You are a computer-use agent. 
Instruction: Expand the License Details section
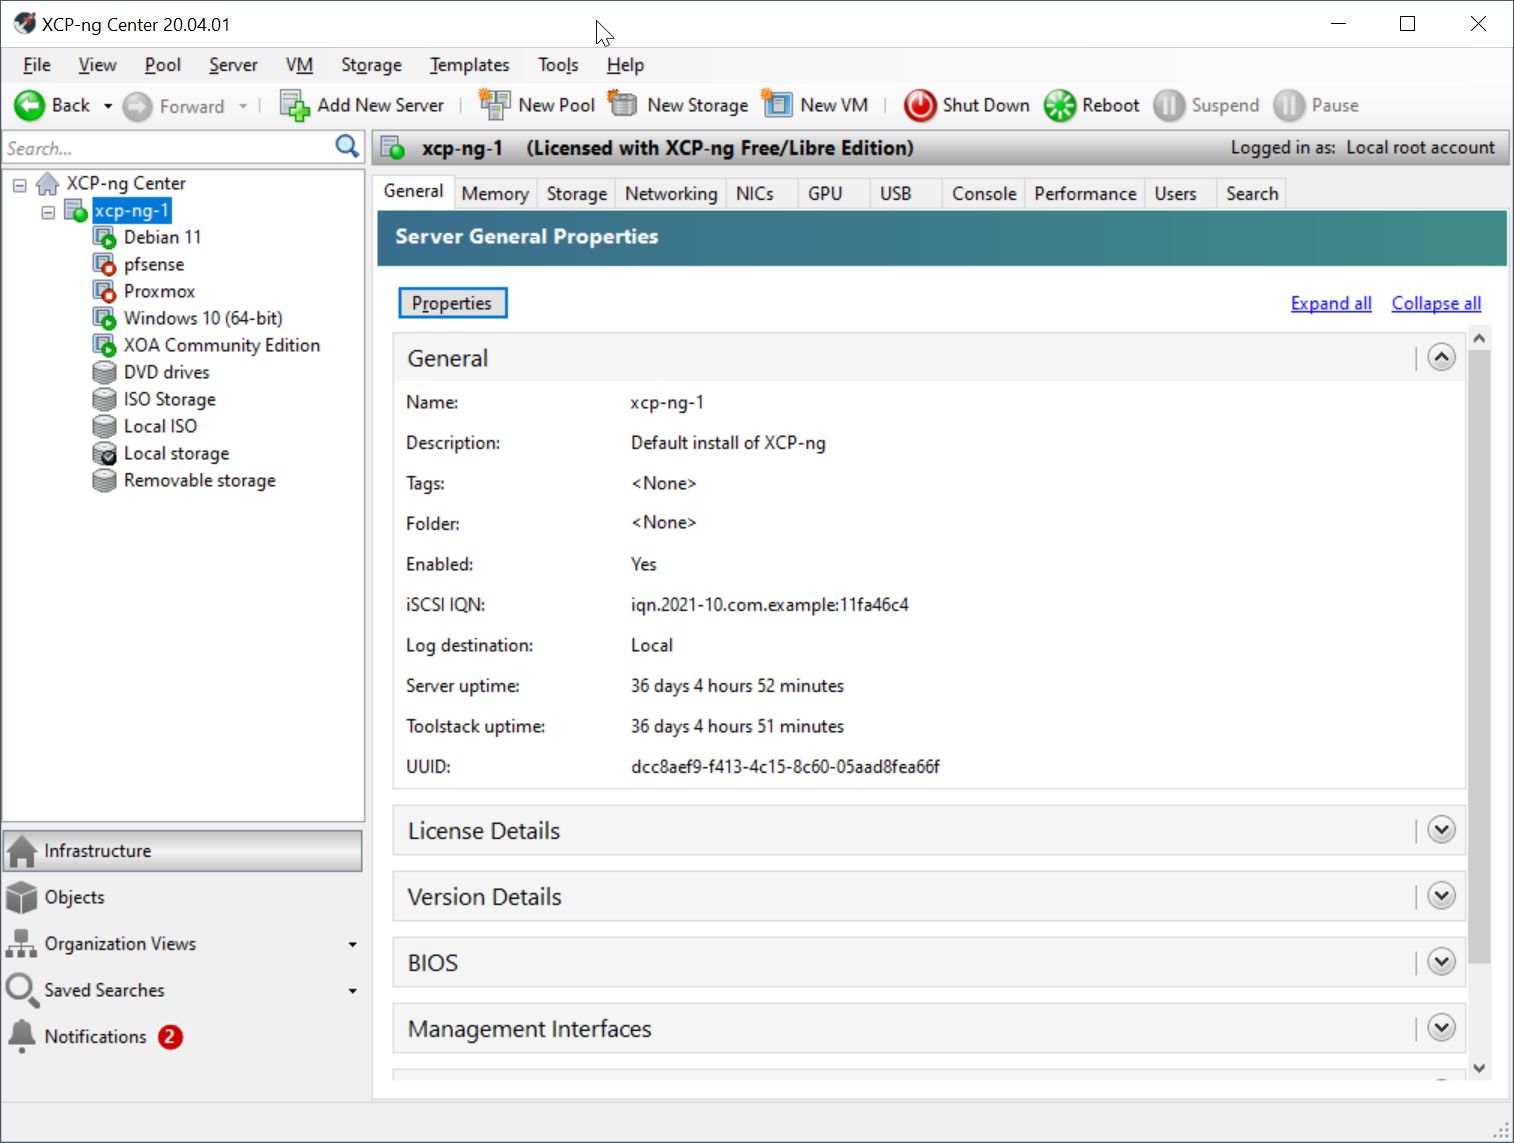tap(1441, 829)
